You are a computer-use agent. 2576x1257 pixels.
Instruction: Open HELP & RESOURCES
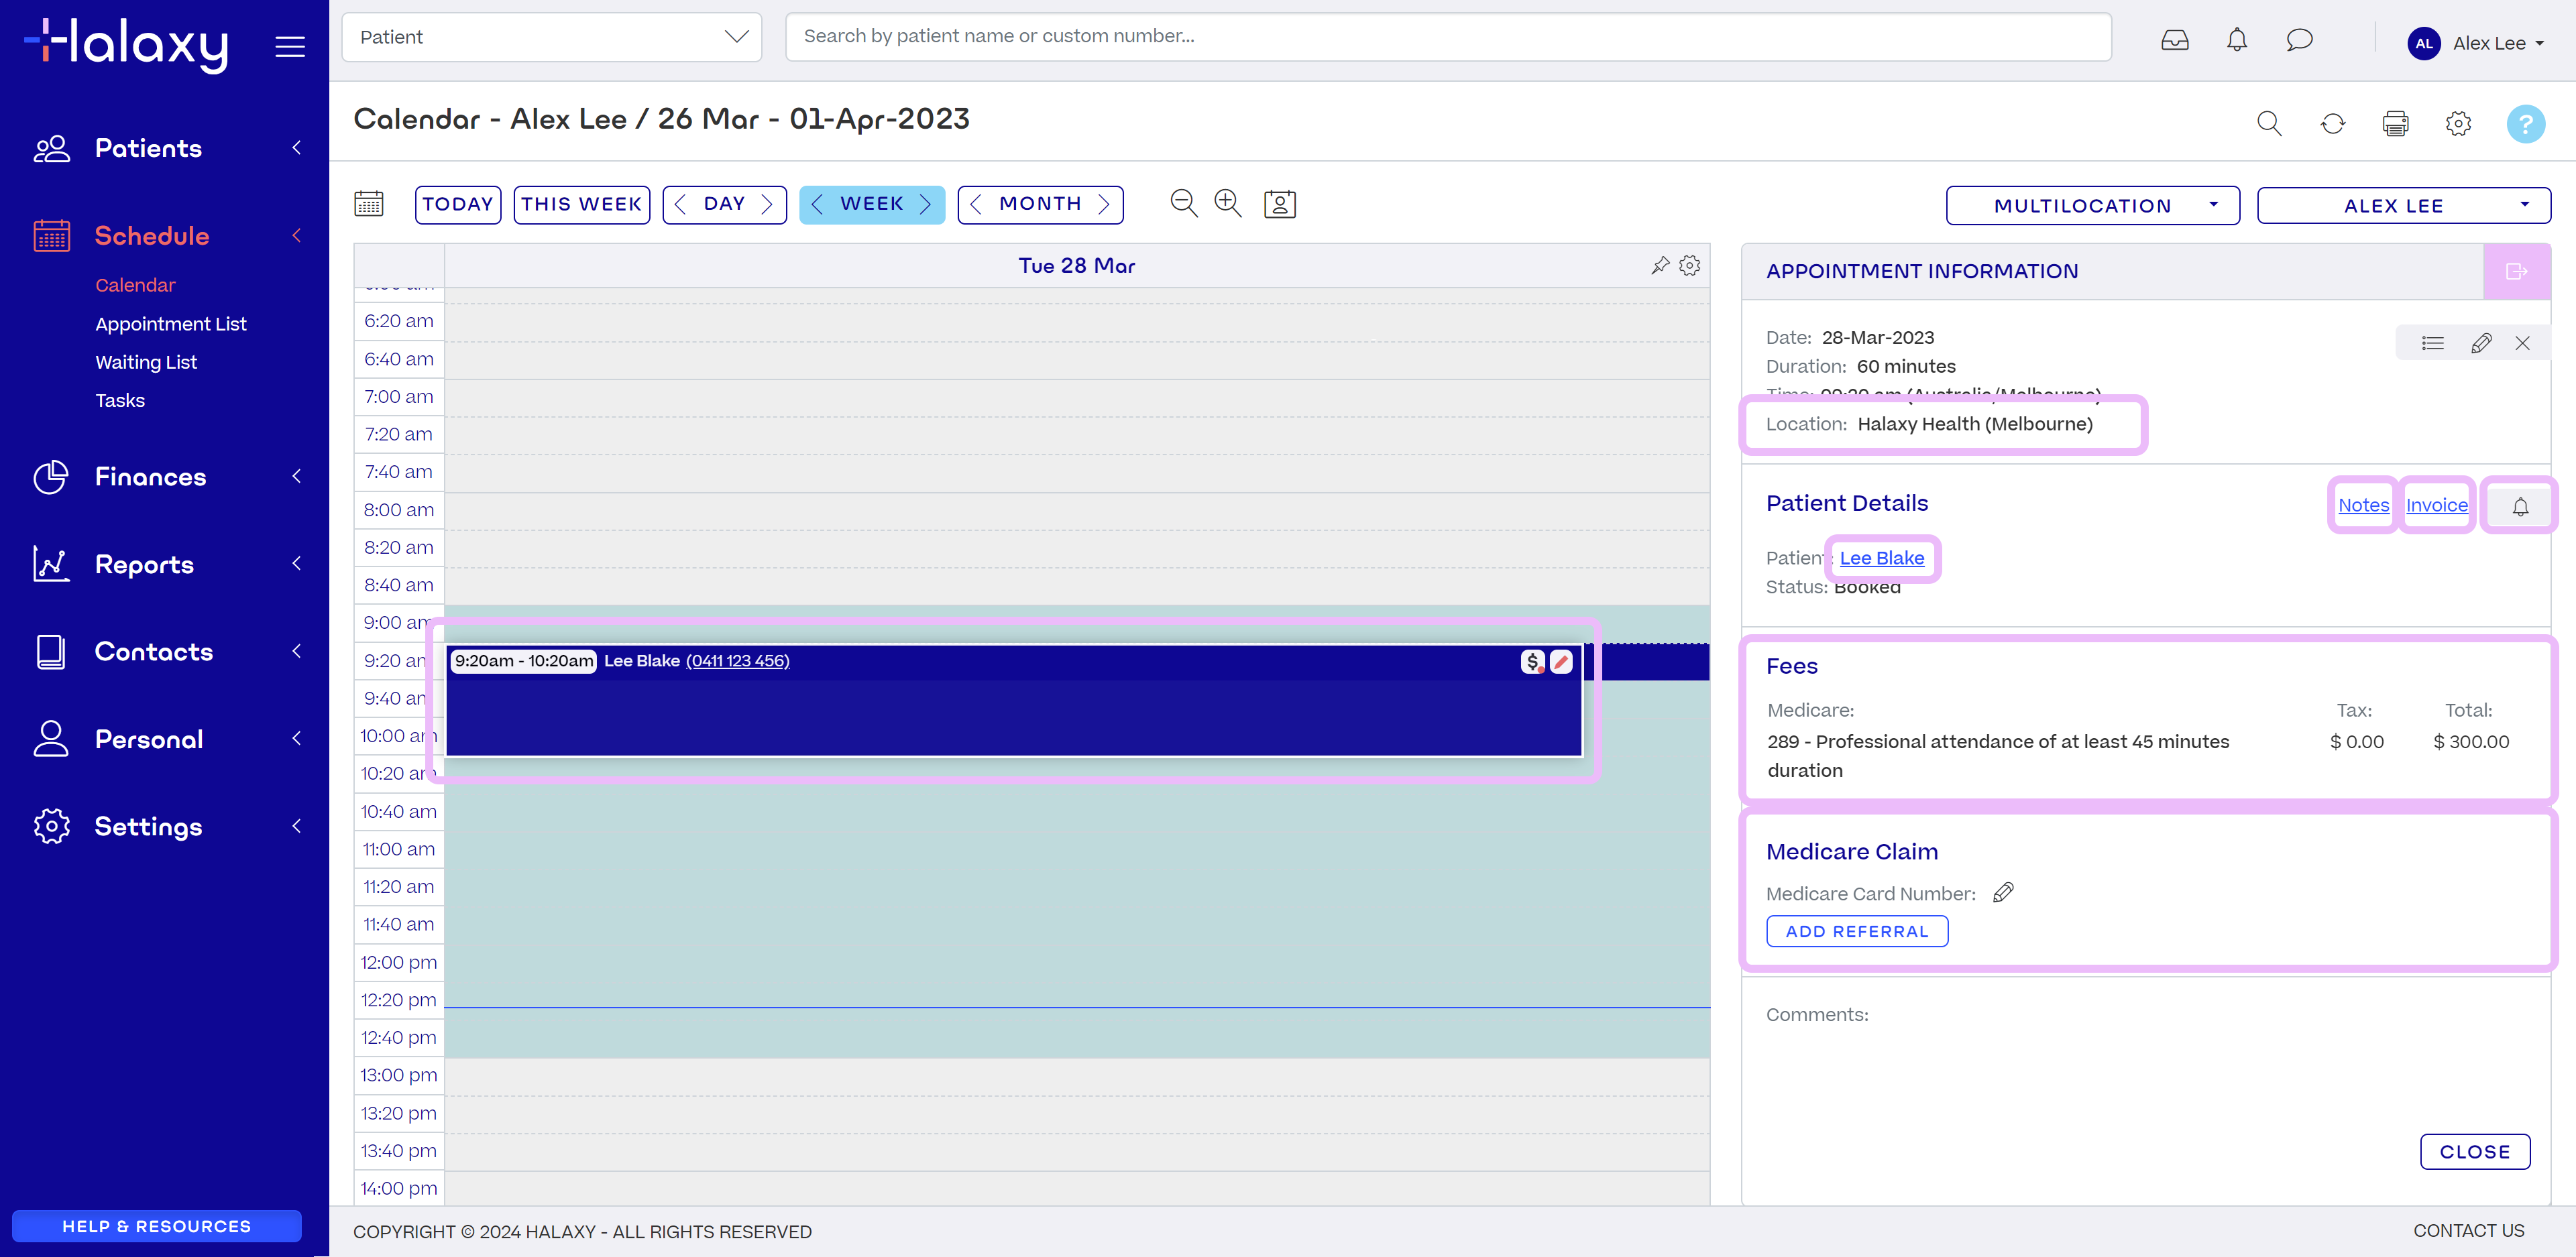[x=157, y=1226]
